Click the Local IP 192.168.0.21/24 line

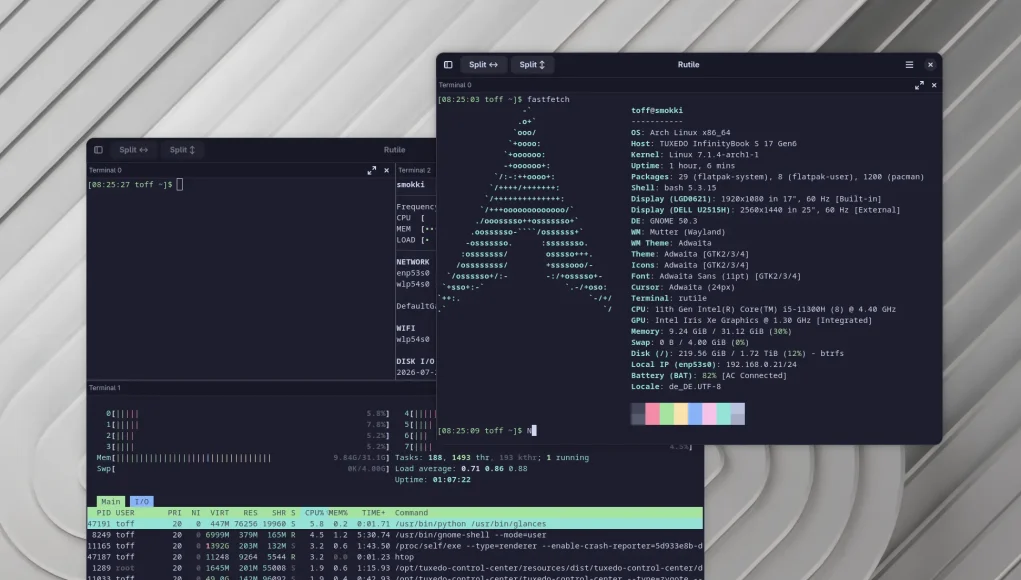[713, 365]
